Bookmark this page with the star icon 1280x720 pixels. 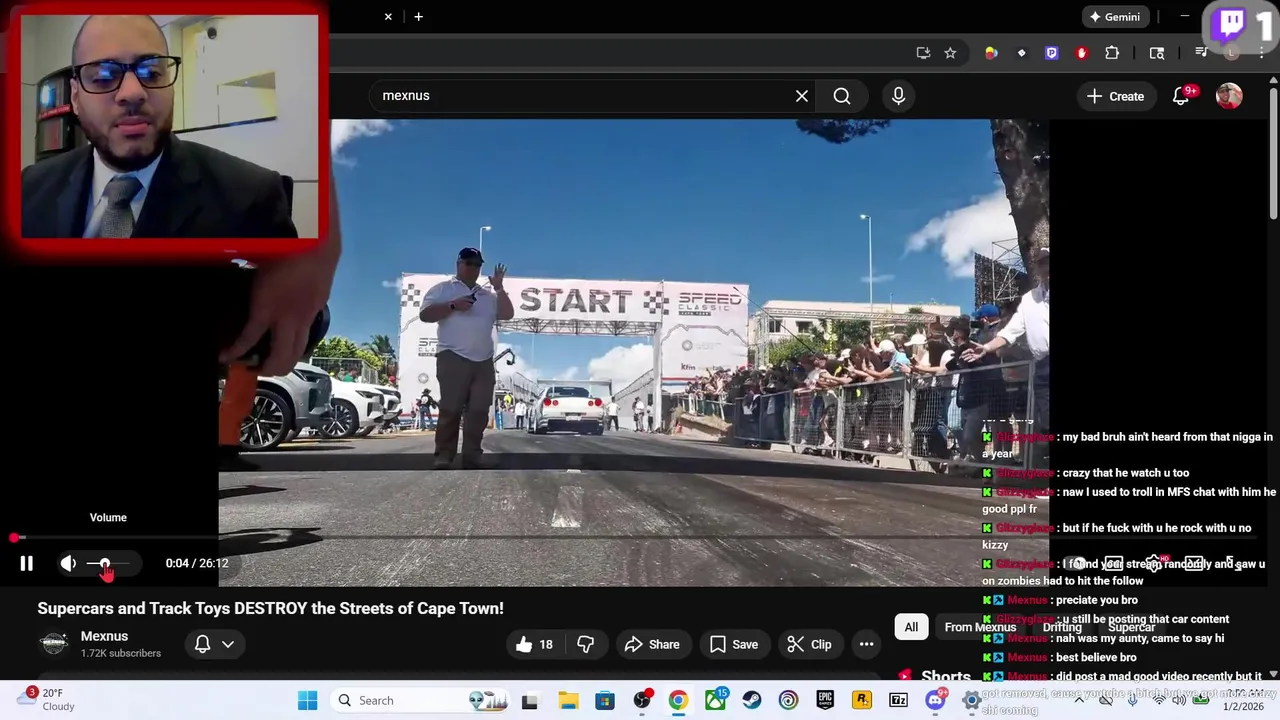(950, 53)
